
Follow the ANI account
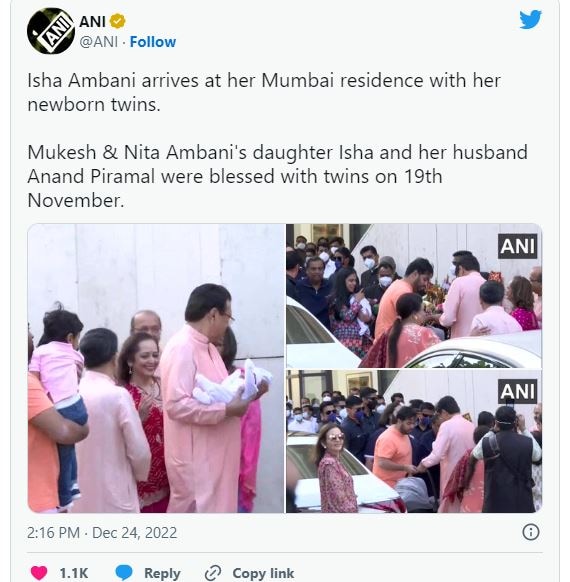[x=153, y=42]
